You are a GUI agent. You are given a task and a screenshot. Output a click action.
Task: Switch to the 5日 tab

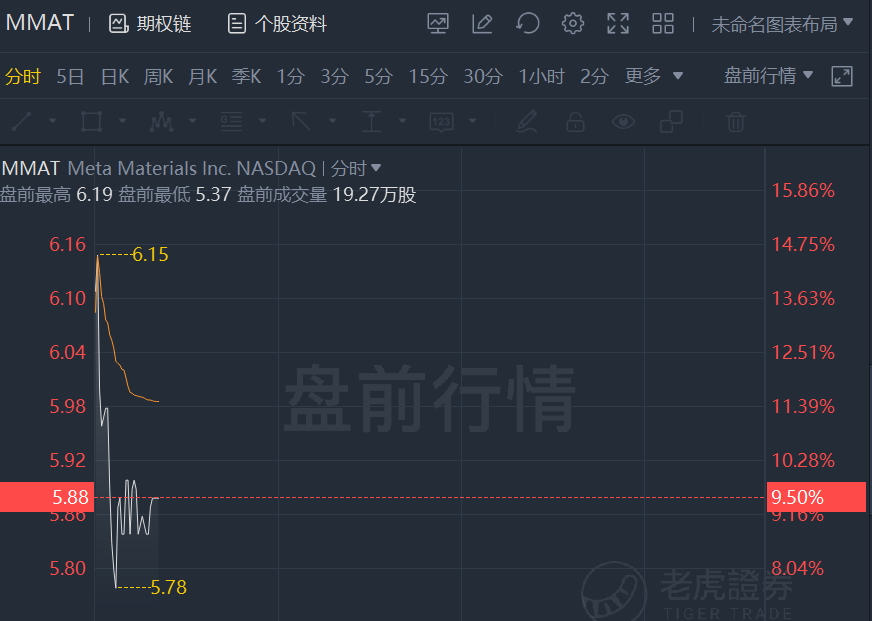click(70, 76)
